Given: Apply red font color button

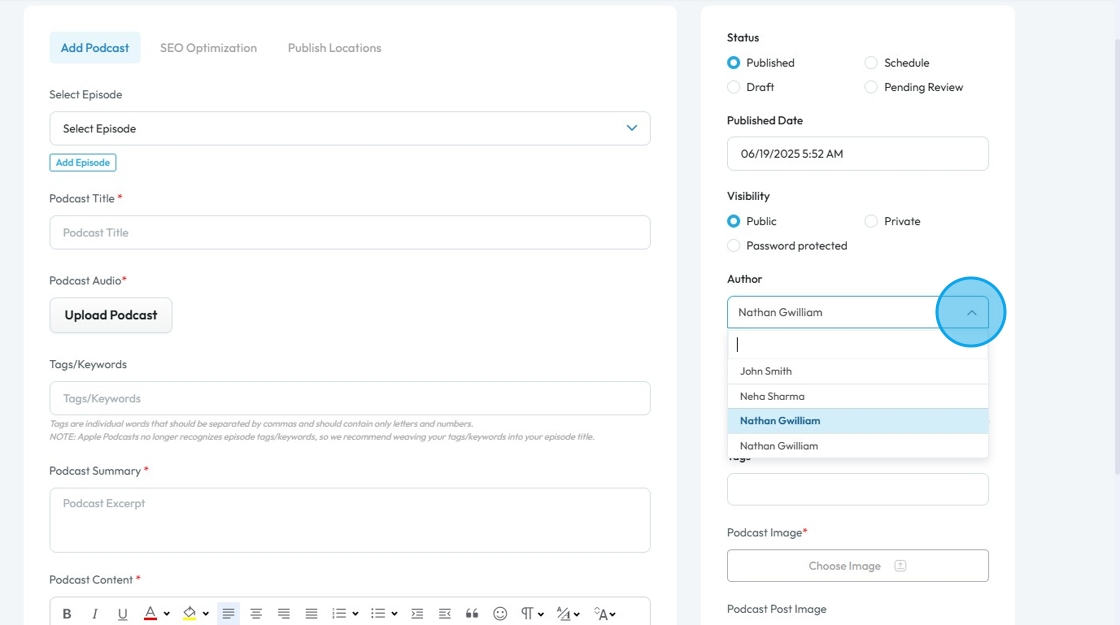Looking at the screenshot, I should tap(150, 614).
